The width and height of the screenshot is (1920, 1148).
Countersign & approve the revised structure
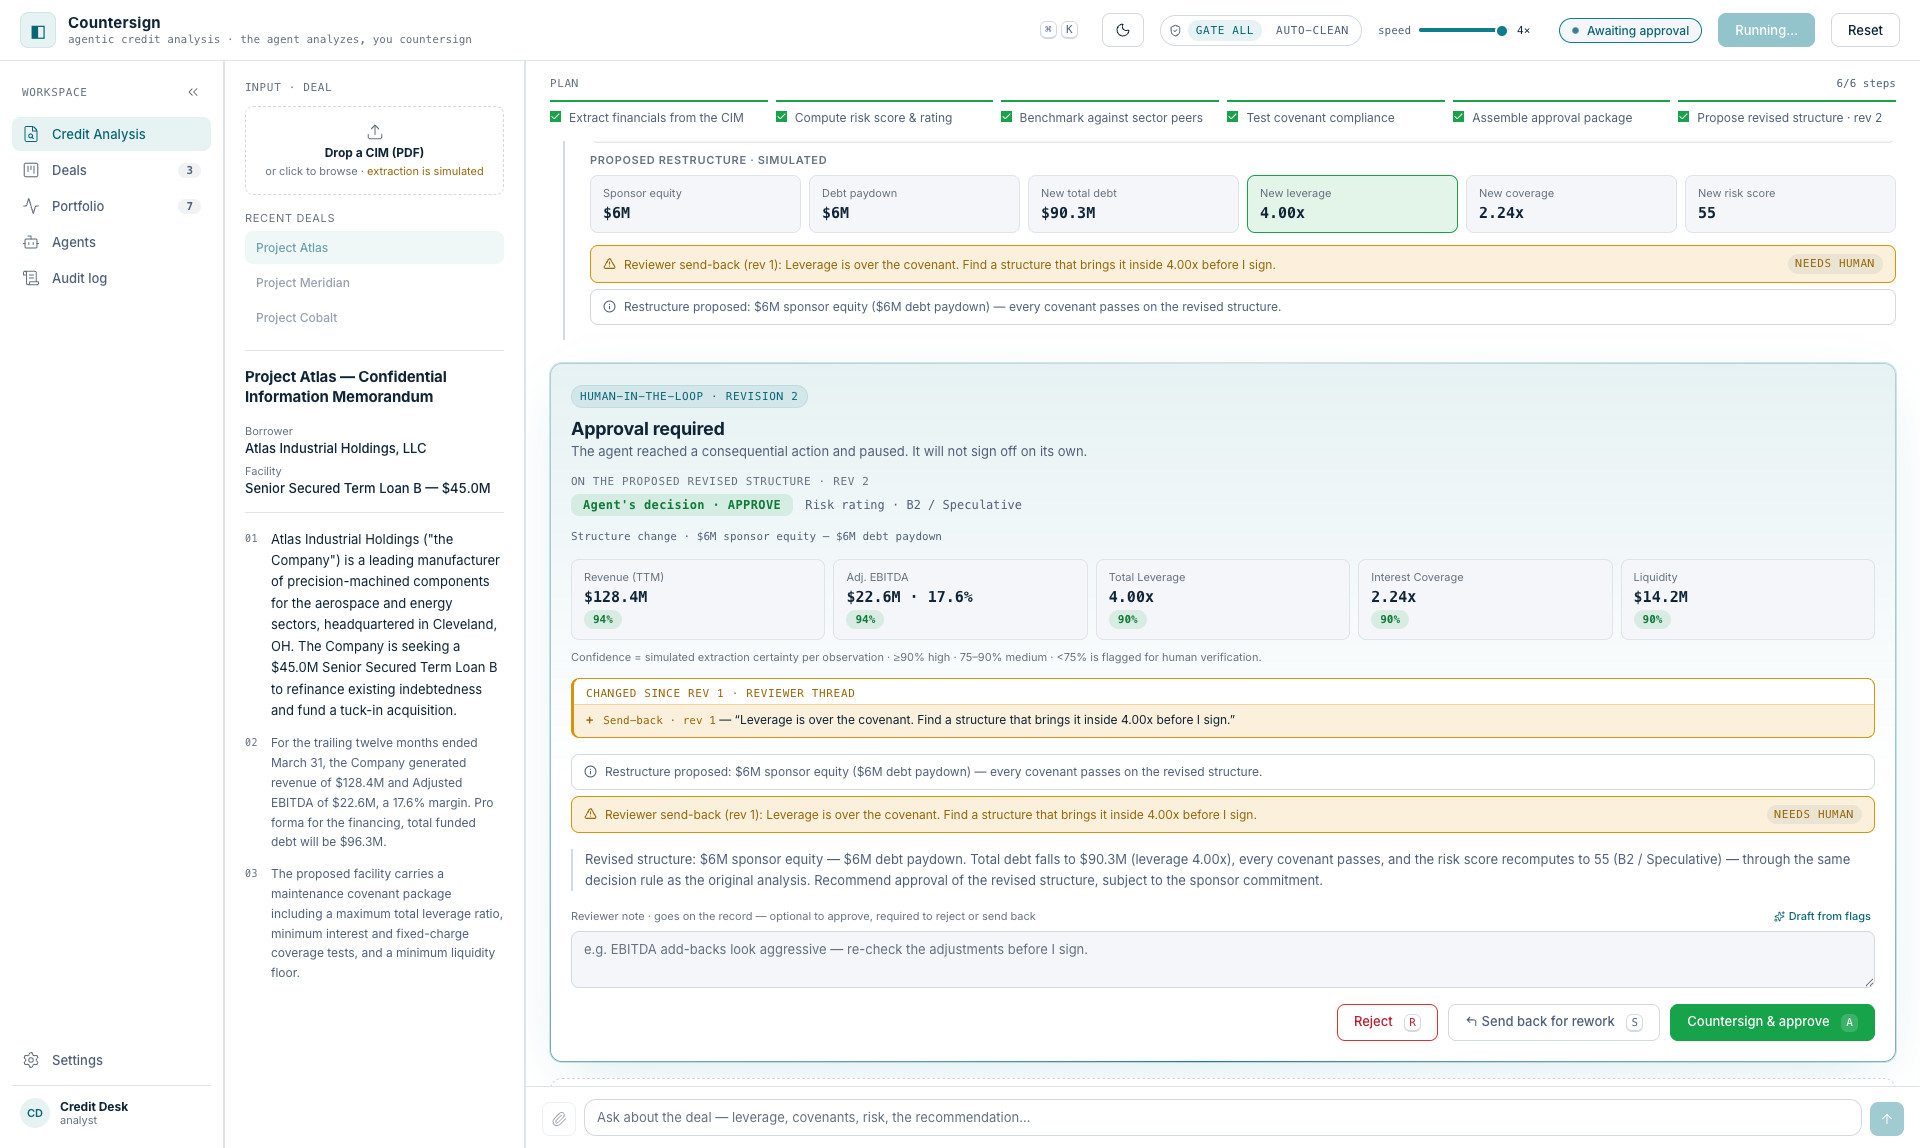tap(1772, 1022)
